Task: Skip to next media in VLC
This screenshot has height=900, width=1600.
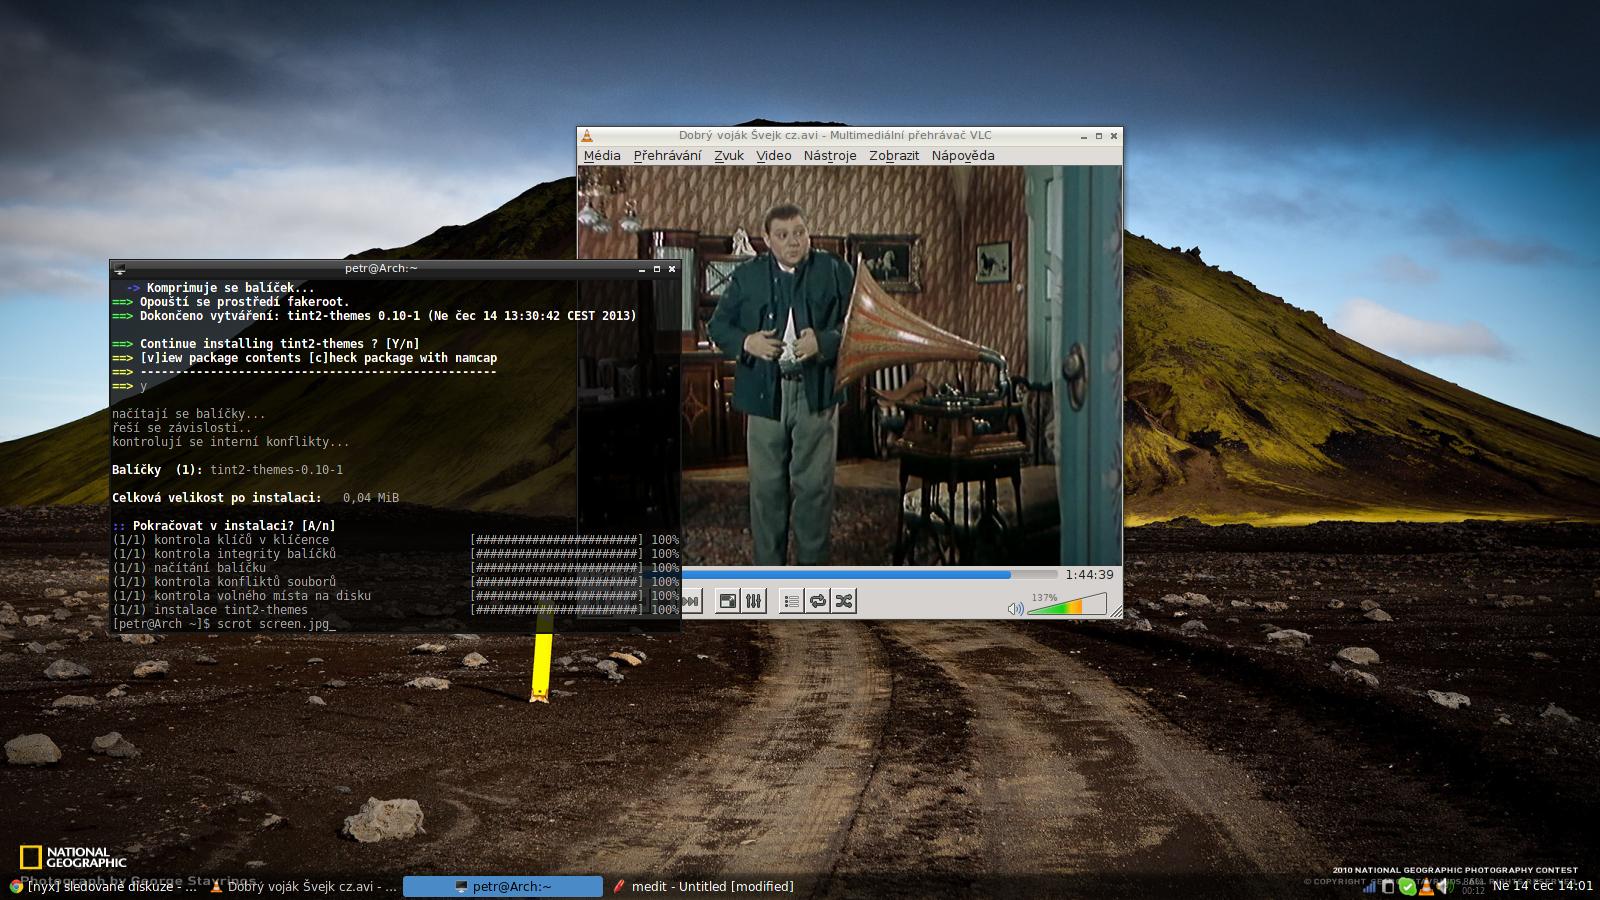Action: coord(691,601)
